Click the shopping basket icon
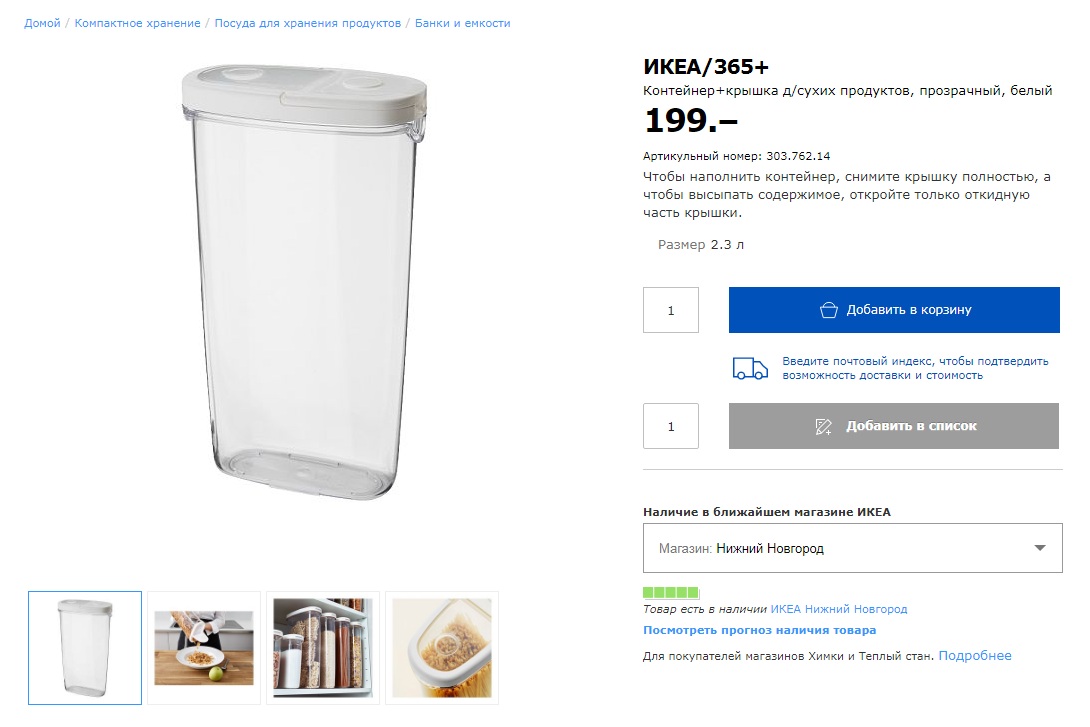Viewport: 1090px width, 727px height. tap(828, 310)
